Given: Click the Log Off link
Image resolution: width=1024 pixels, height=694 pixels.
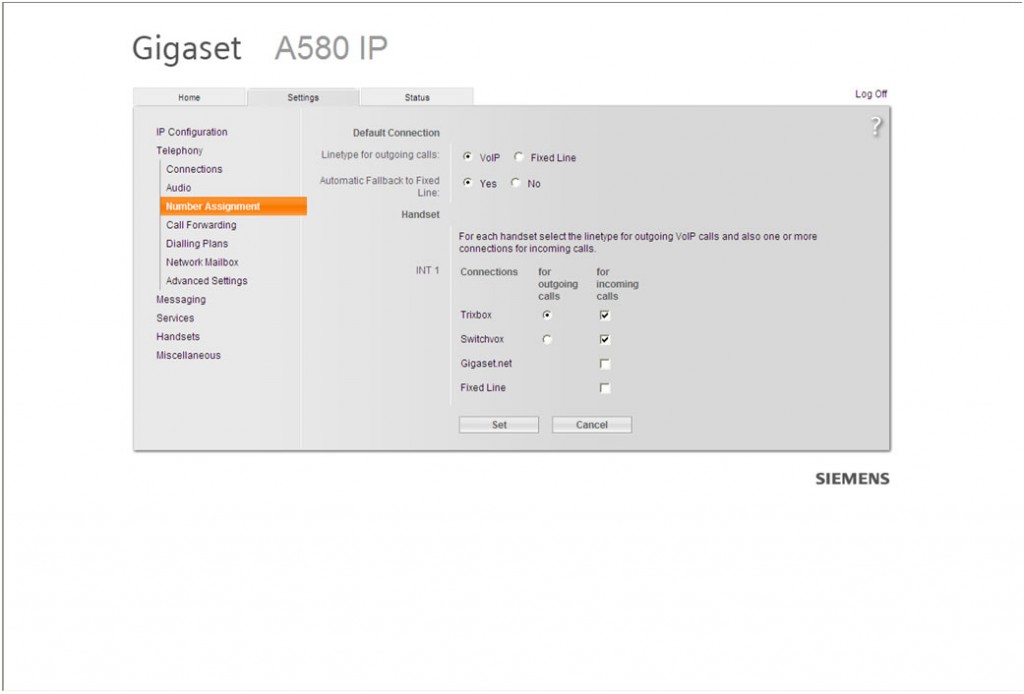Looking at the screenshot, I should [871, 94].
